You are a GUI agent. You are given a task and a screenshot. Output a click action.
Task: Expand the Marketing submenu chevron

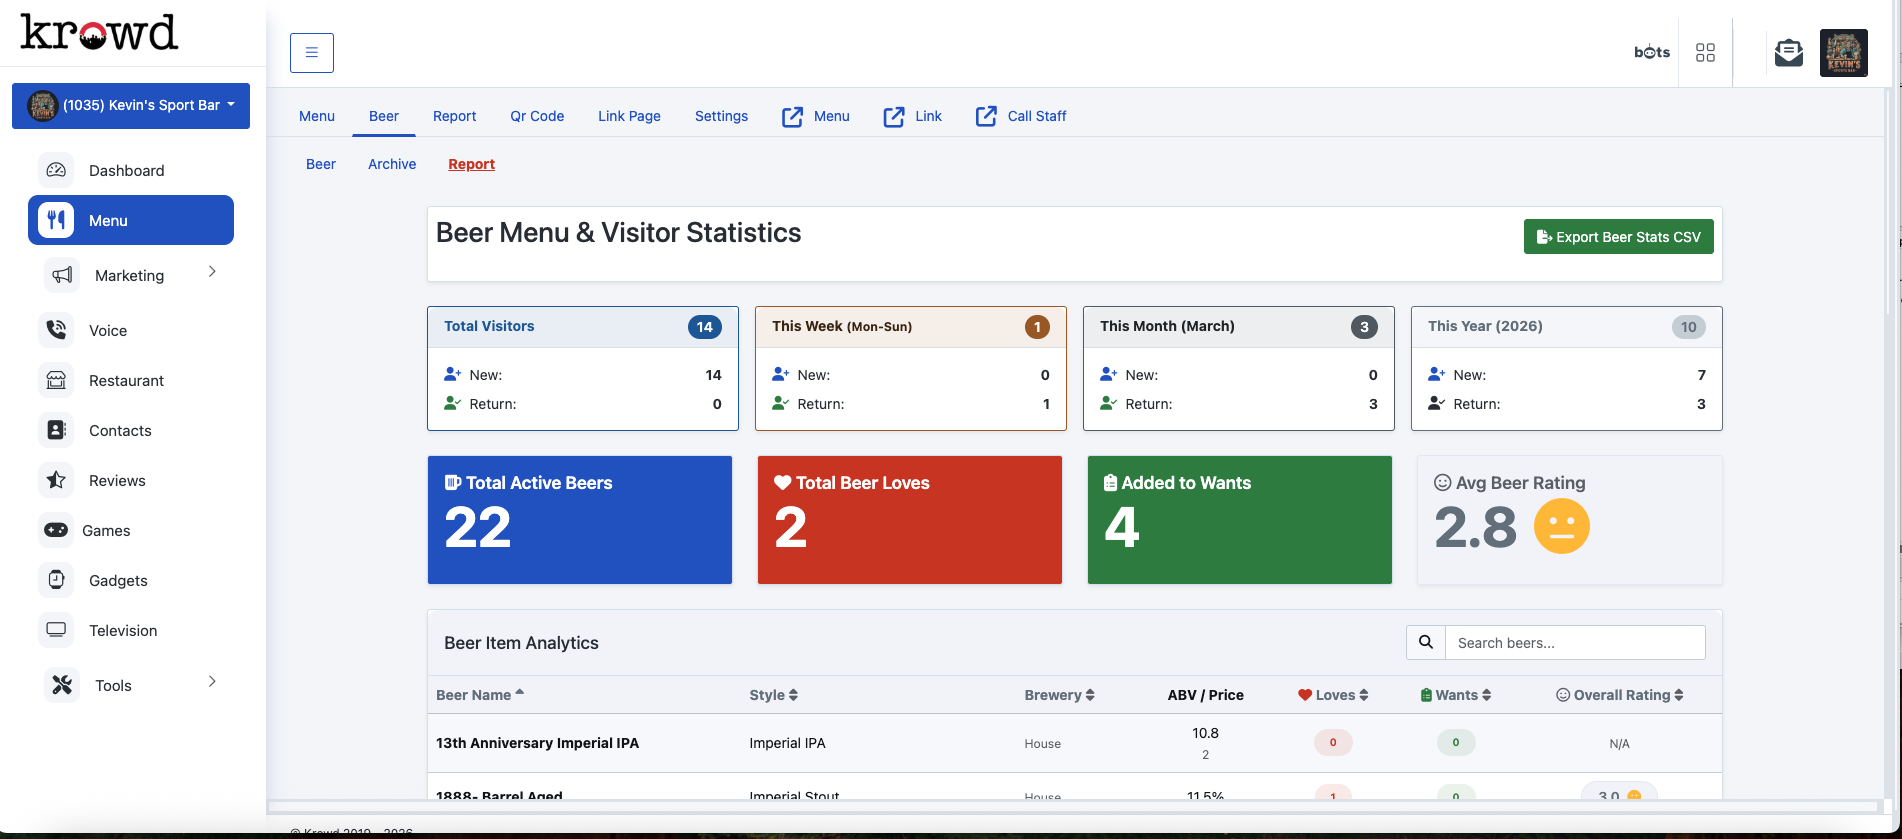point(212,272)
